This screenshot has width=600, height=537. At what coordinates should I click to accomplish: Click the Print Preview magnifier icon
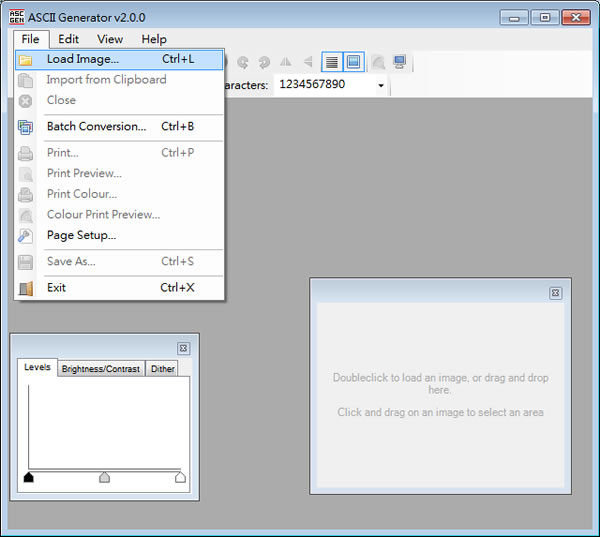click(x=25, y=174)
